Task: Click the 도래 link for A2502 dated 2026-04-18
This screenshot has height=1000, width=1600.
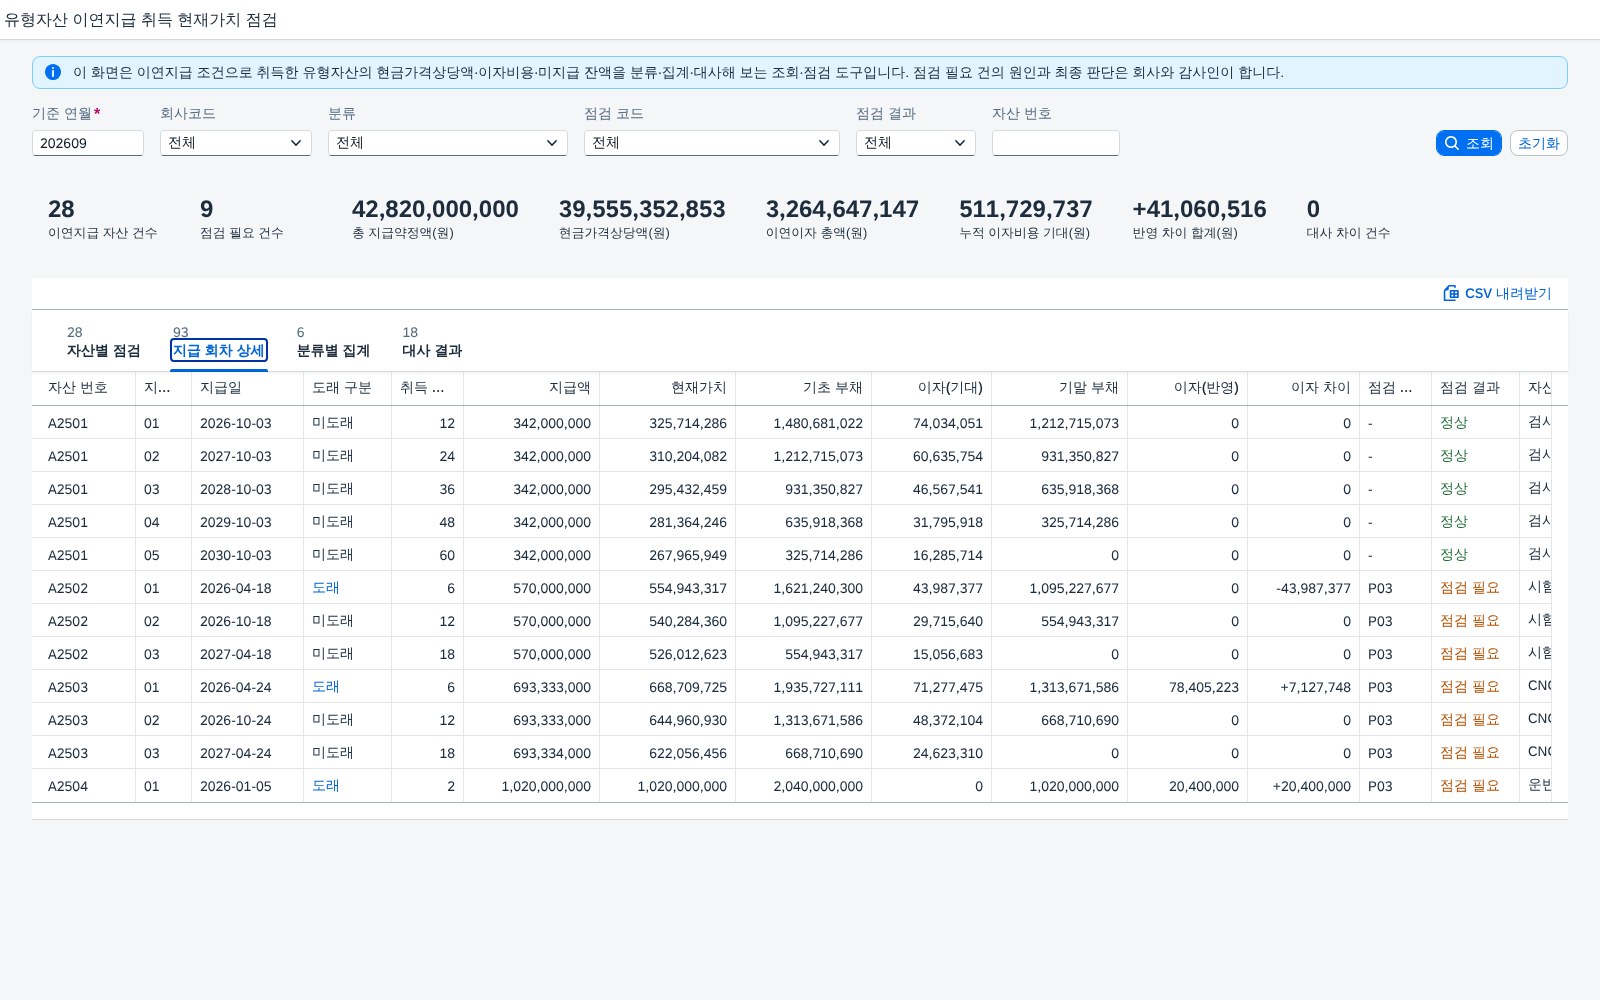Action: click(x=326, y=588)
